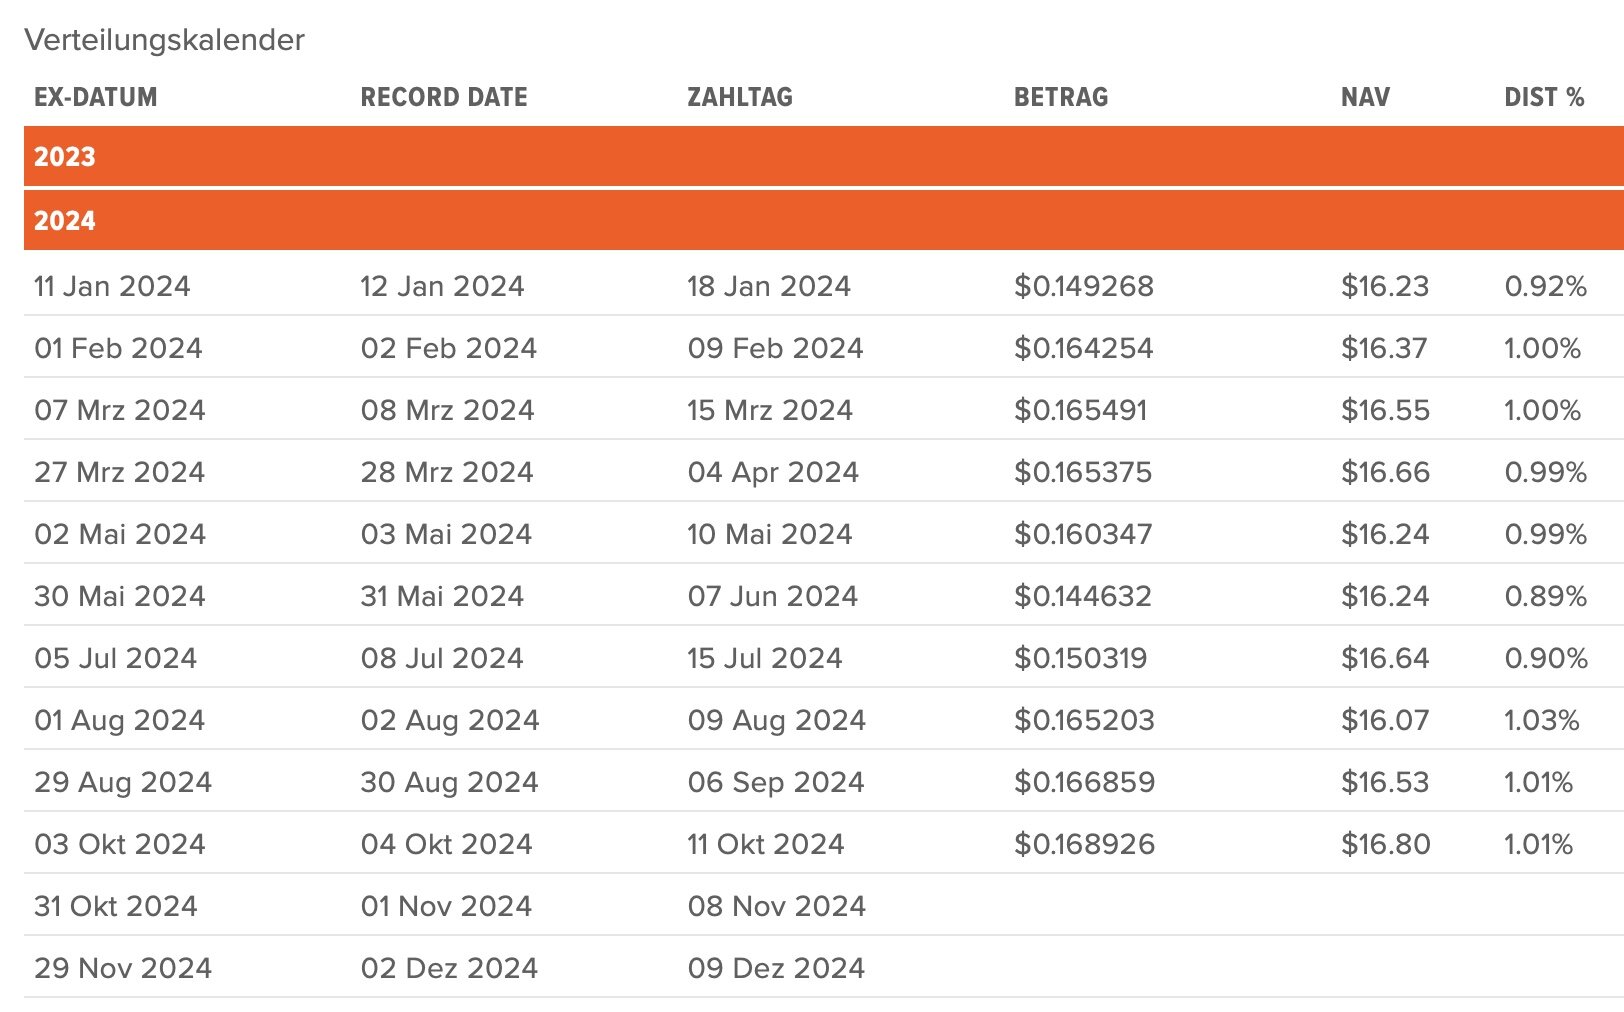The height and width of the screenshot is (1012, 1624).
Task: Expand the 2023 year section
Action: [66, 157]
